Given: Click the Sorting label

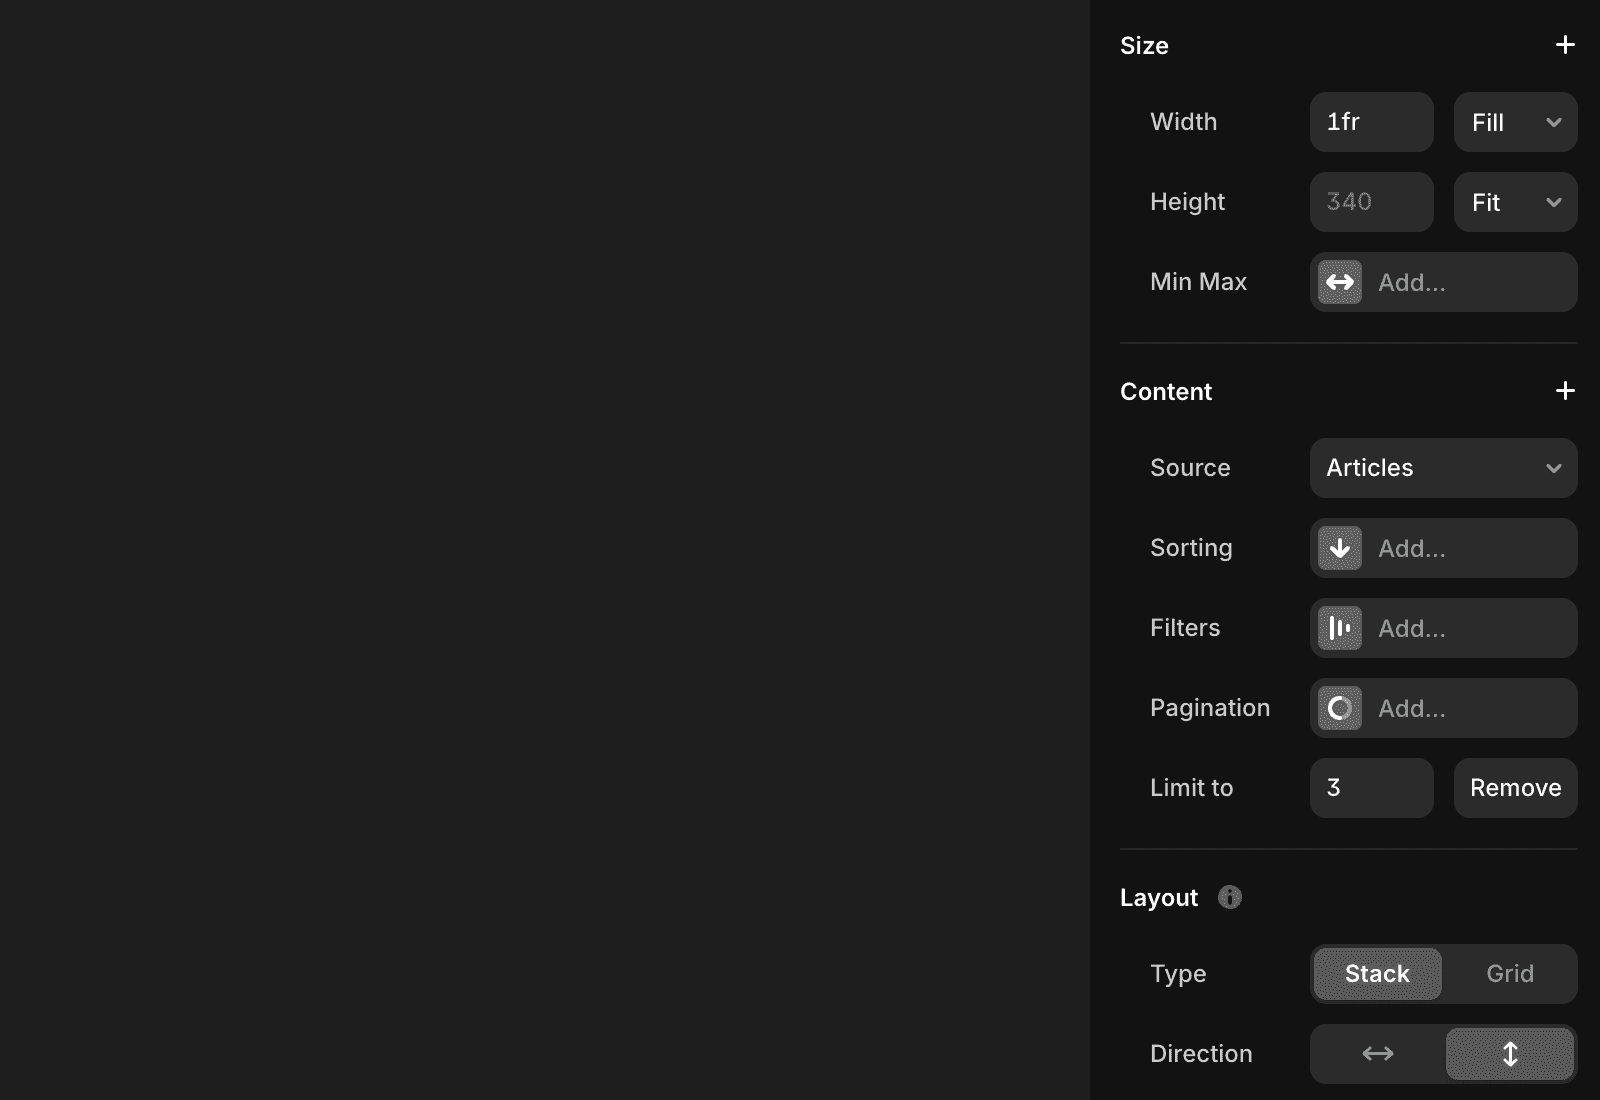Looking at the screenshot, I should (x=1191, y=548).
